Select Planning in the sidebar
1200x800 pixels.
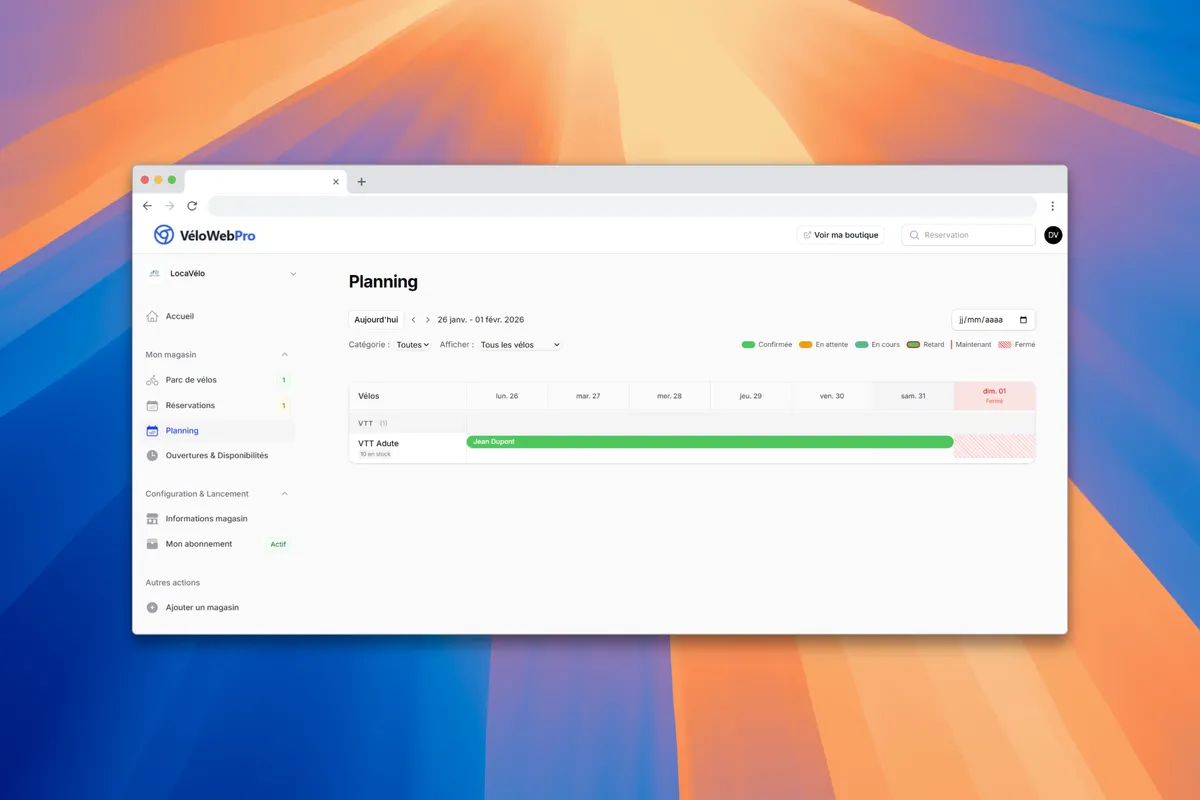[182, 430]
